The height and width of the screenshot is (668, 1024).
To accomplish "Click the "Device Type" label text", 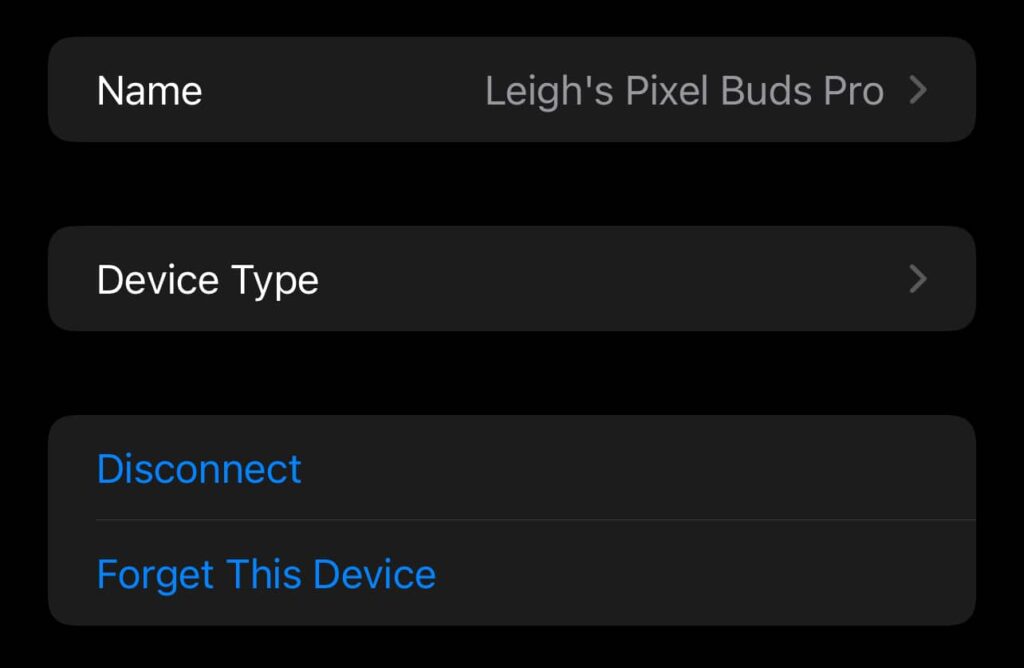I will click(x=207, y=280).
